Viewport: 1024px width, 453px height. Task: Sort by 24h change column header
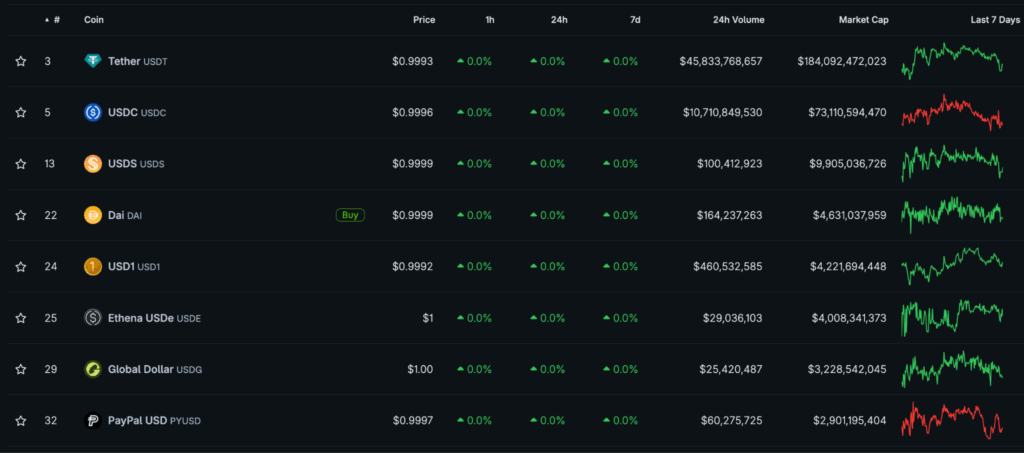tap(559, 20)
